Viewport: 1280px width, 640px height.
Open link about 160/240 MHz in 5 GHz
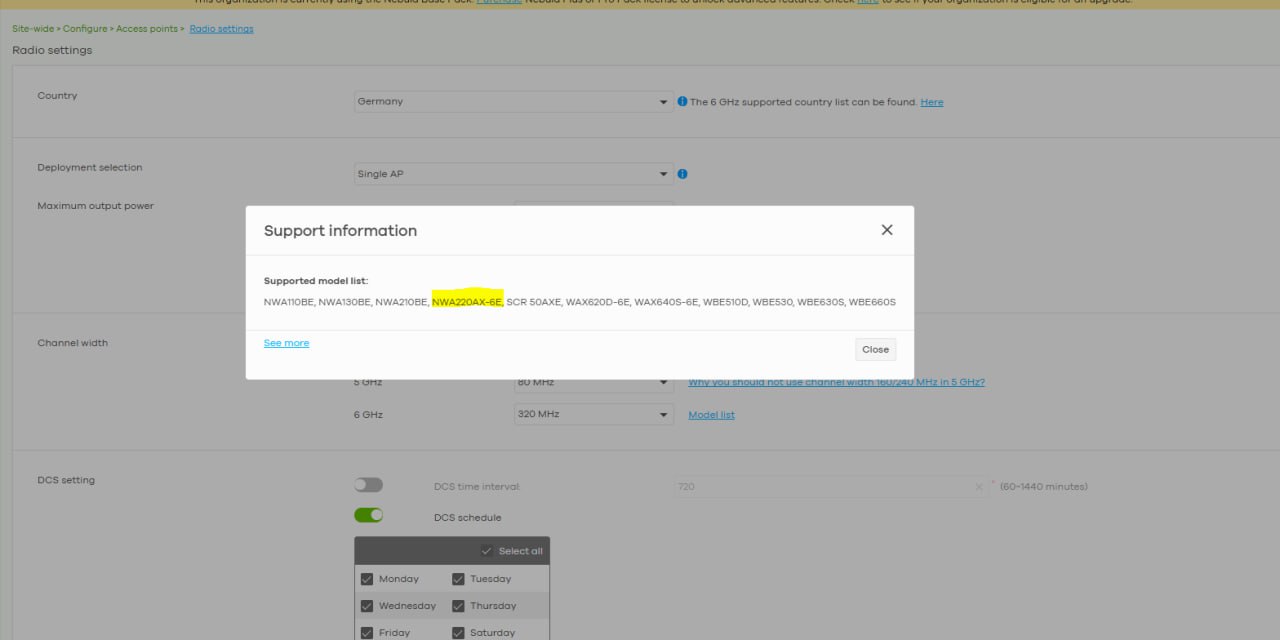pos(836,382)
